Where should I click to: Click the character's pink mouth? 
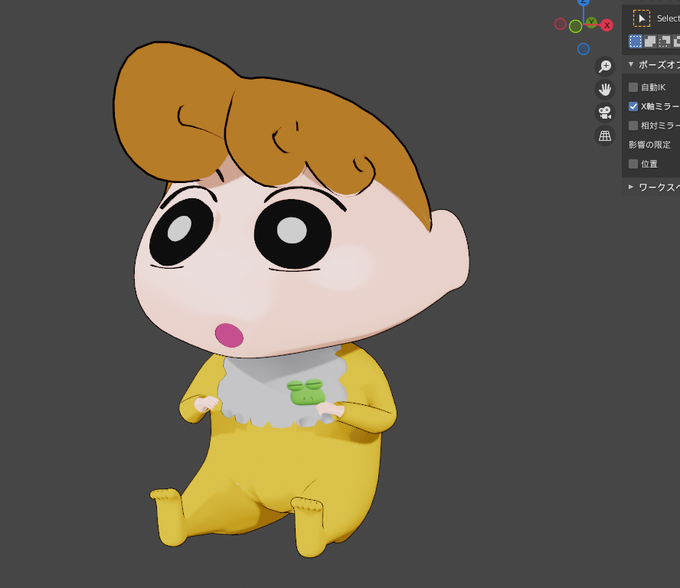click(x=229, y=335)
